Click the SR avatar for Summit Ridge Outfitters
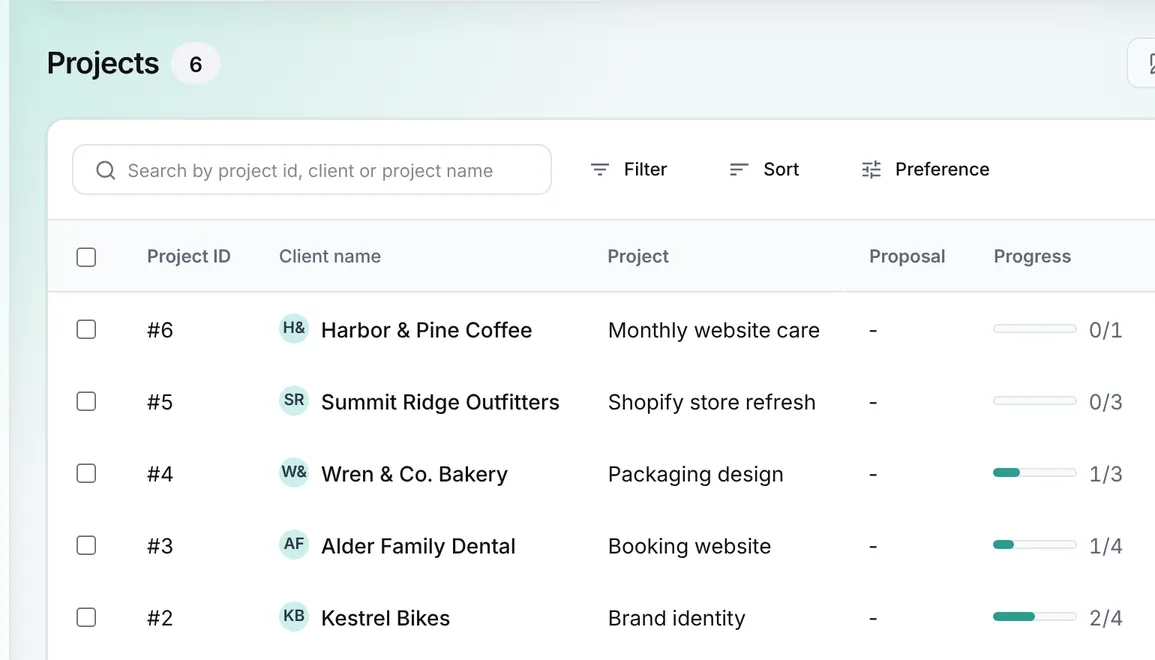Image resolution: width=1155 pixels, height=660 pixels. tap(294, 401)
